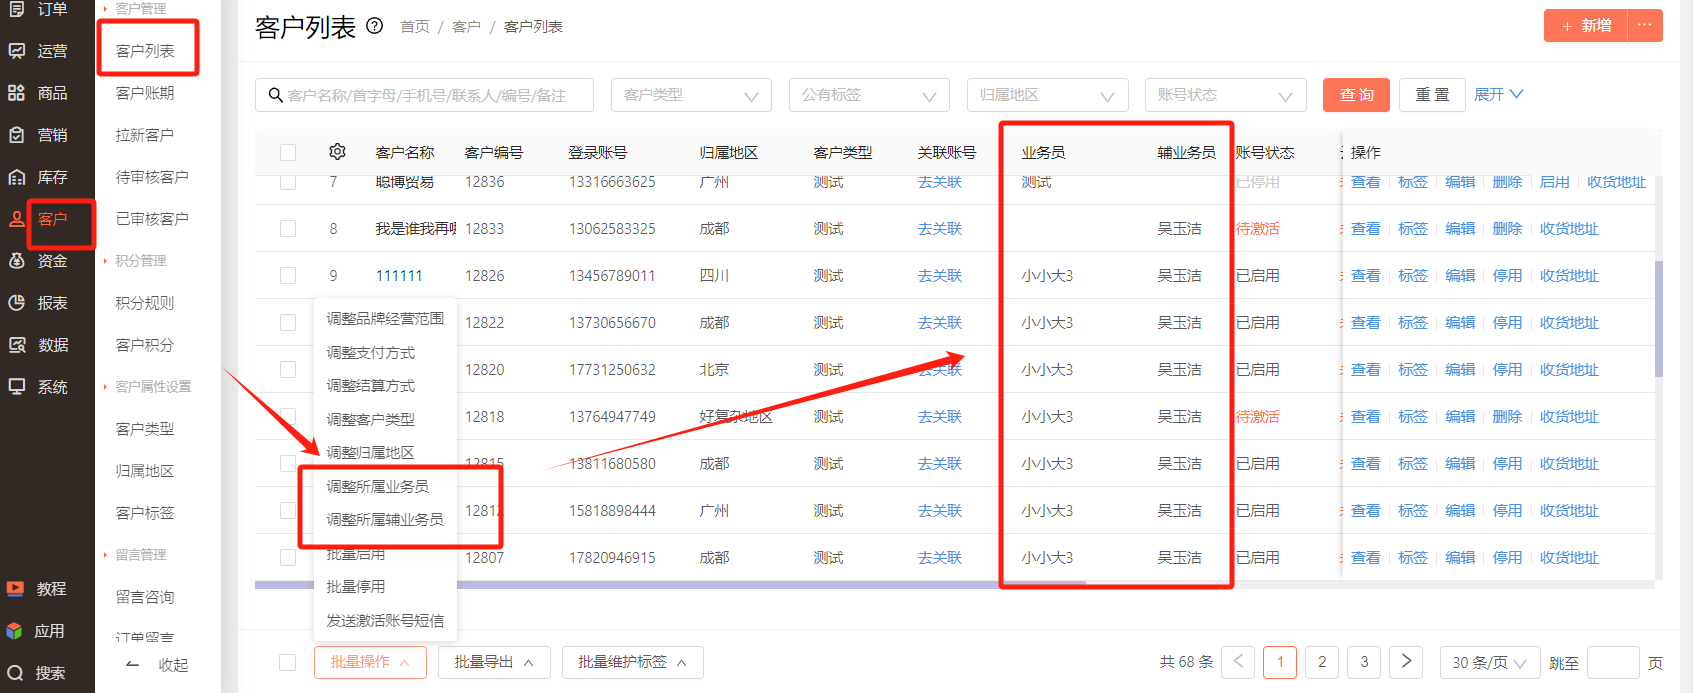Open the 教程 sidebar icon
Image resolution: width=1693 pixels, height=693 pixels.
[x=15, y=589]
